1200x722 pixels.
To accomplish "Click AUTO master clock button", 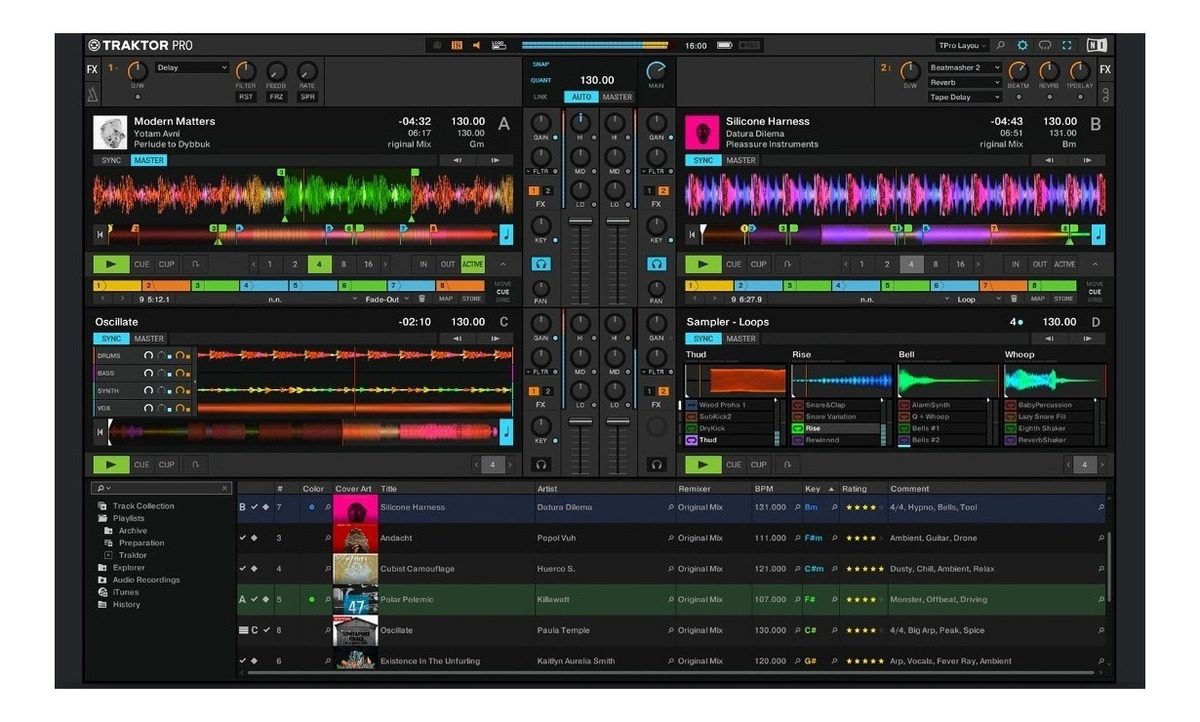I will tap(581, 97).
